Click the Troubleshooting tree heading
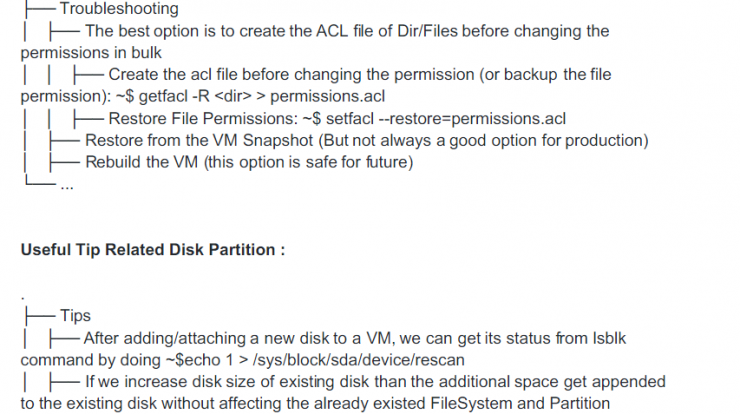This screenshot has width=740, height=414. pos(119,8)
